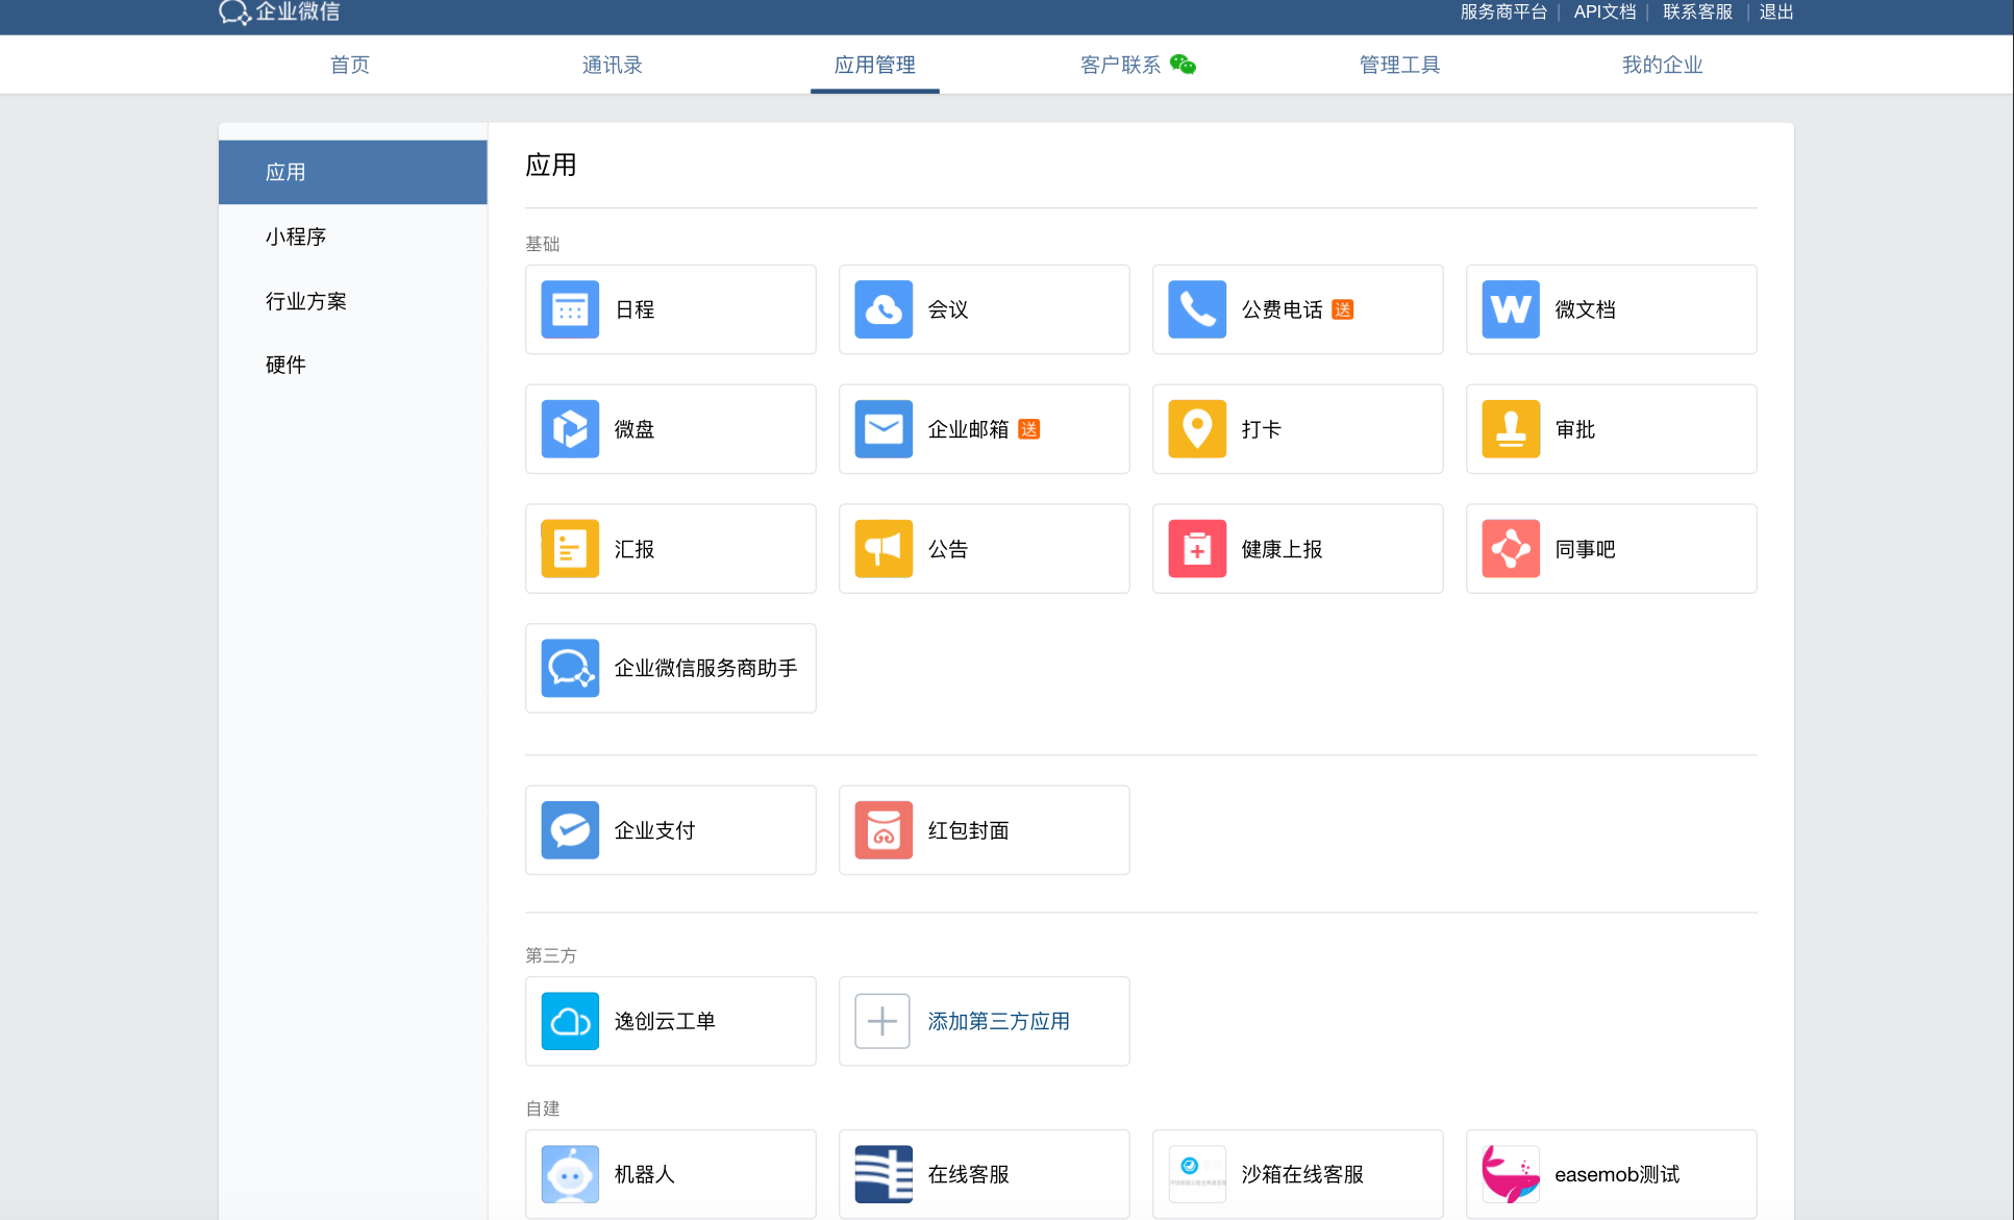Open the 我的企业 tab
The image size is (2014, 1220).
tap(1662, 65)
